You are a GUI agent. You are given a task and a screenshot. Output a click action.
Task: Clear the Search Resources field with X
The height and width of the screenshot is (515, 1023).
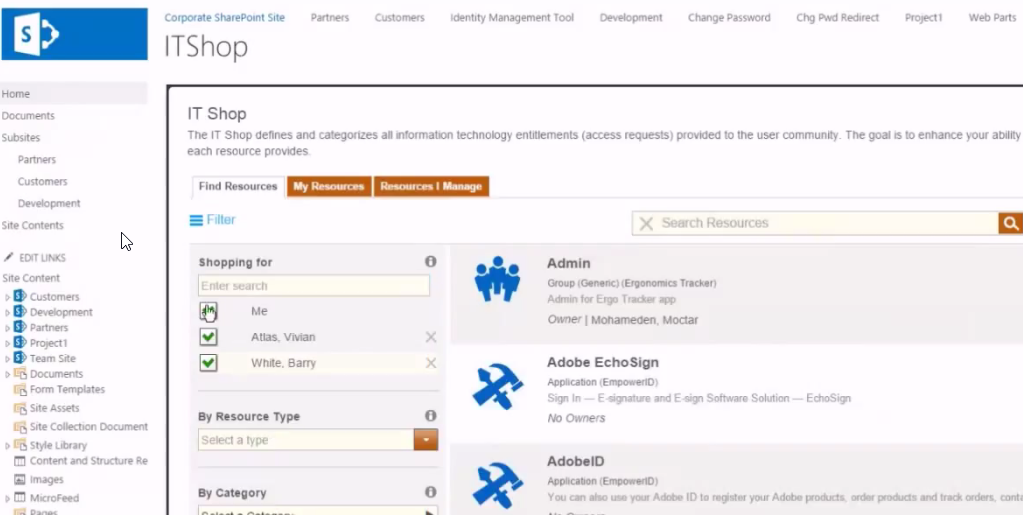point(646,224)
